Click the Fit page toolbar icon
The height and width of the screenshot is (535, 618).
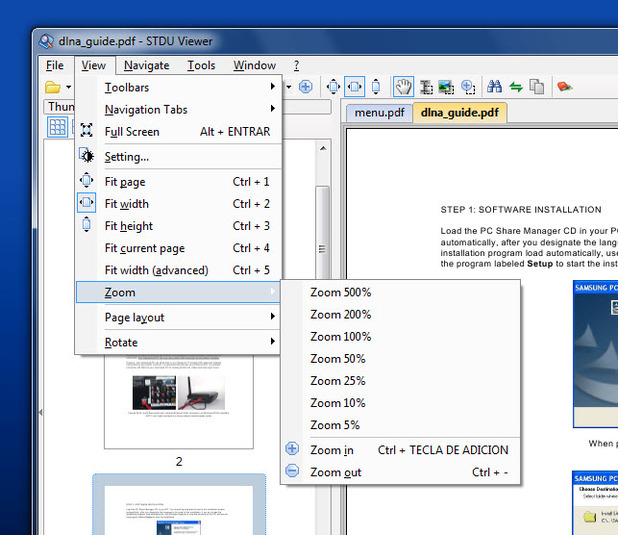pyautogui.click(x=333, y=87)
